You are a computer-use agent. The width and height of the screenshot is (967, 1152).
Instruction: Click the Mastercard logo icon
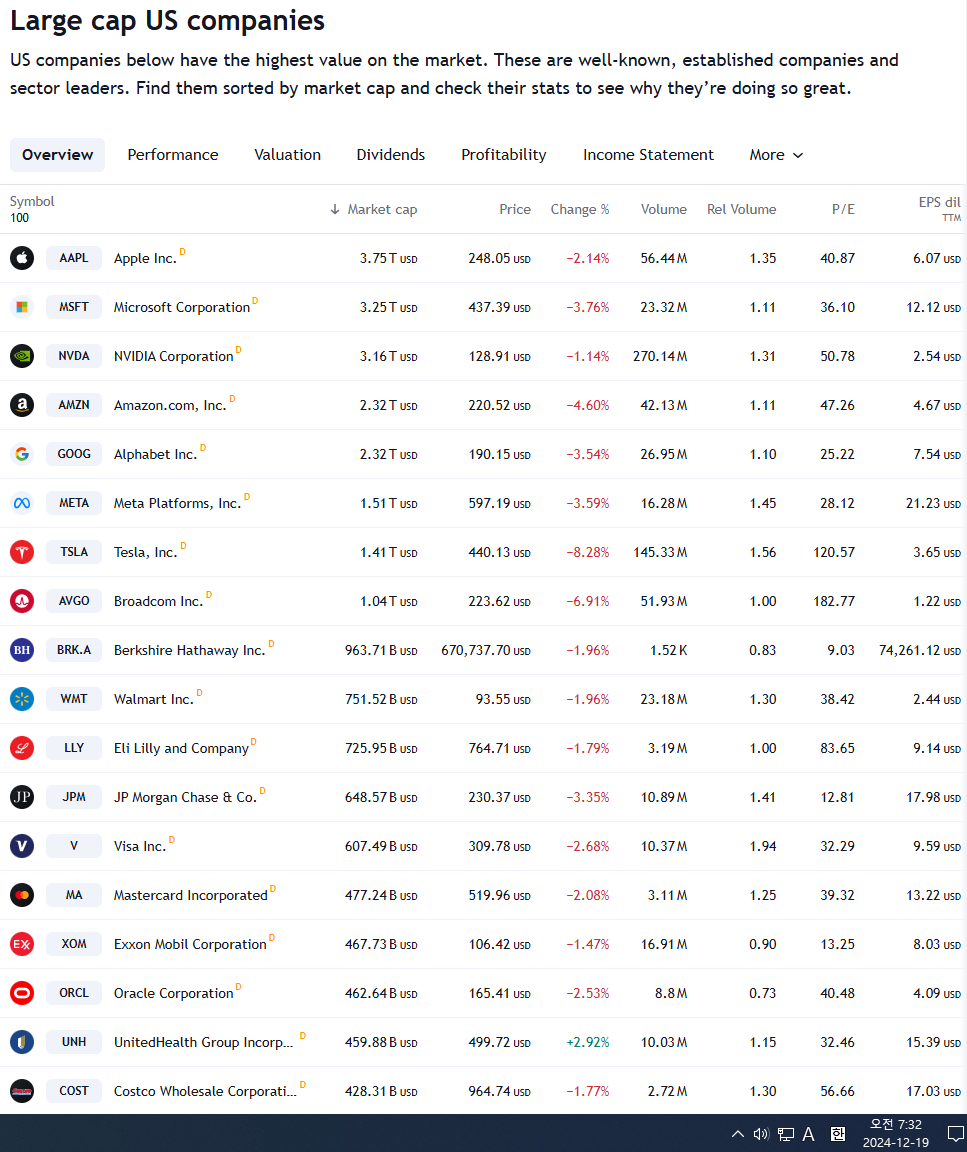pyautogui.click(x=22, y=895)
